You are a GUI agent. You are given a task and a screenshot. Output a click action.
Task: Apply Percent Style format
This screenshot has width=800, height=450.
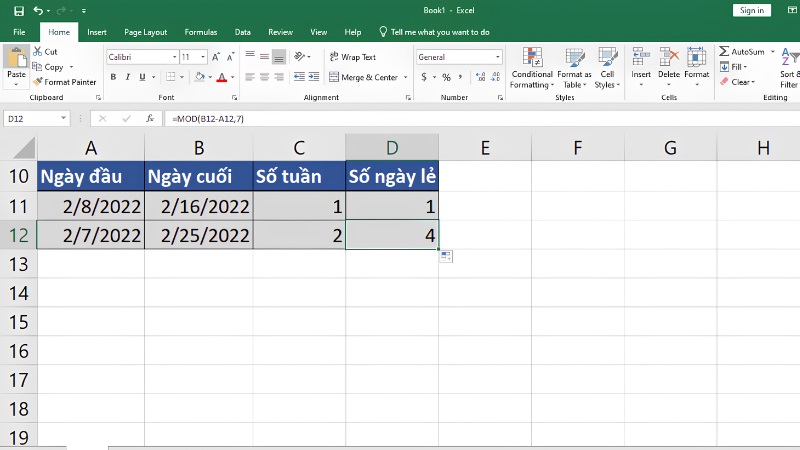point(446,78)
